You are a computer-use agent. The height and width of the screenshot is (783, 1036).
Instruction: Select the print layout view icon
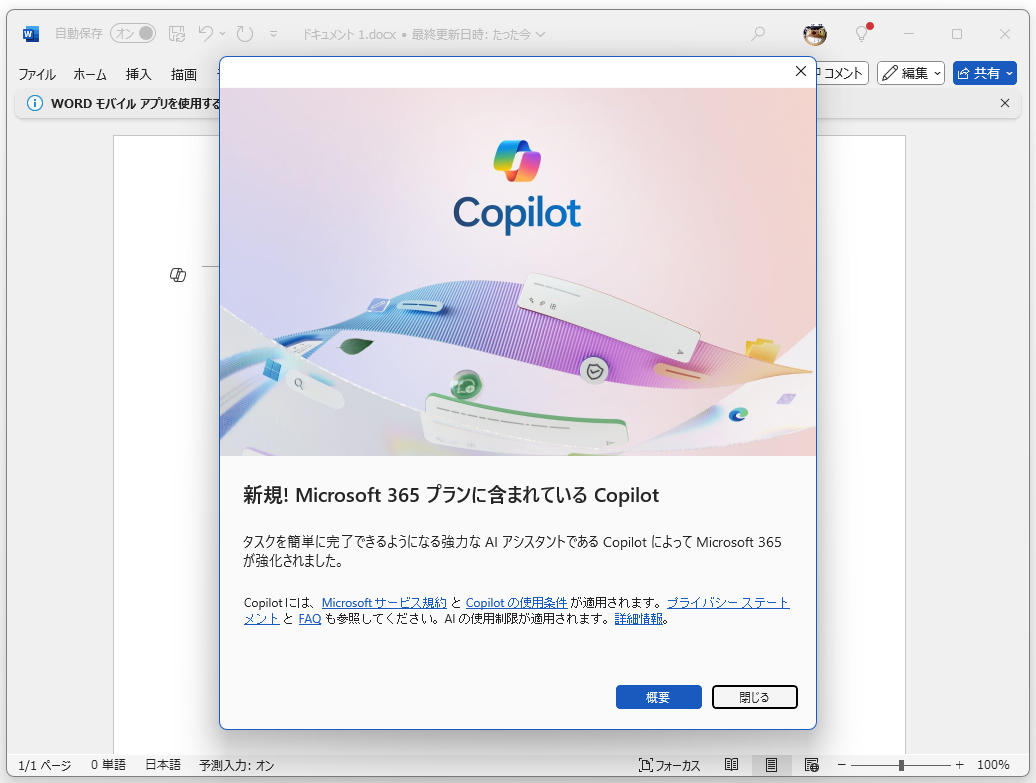point(771,765)
